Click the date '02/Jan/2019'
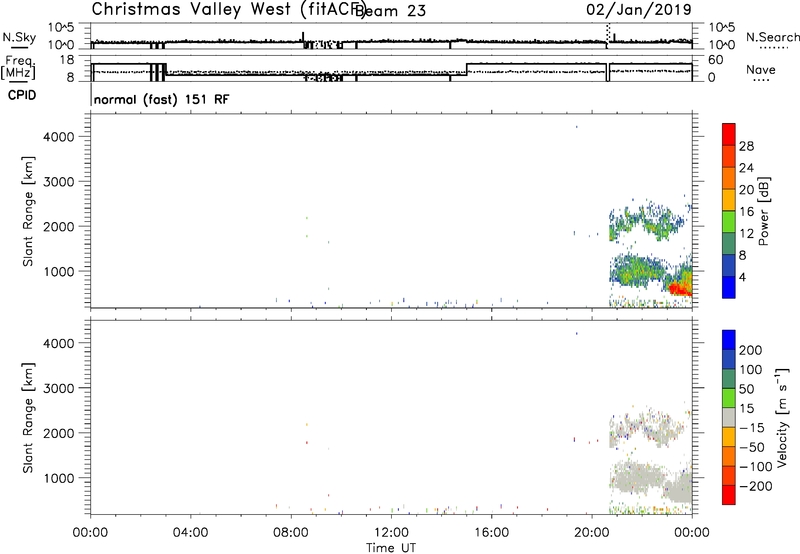The width and height of the screenshot is (800, 554). click(639, 10)
